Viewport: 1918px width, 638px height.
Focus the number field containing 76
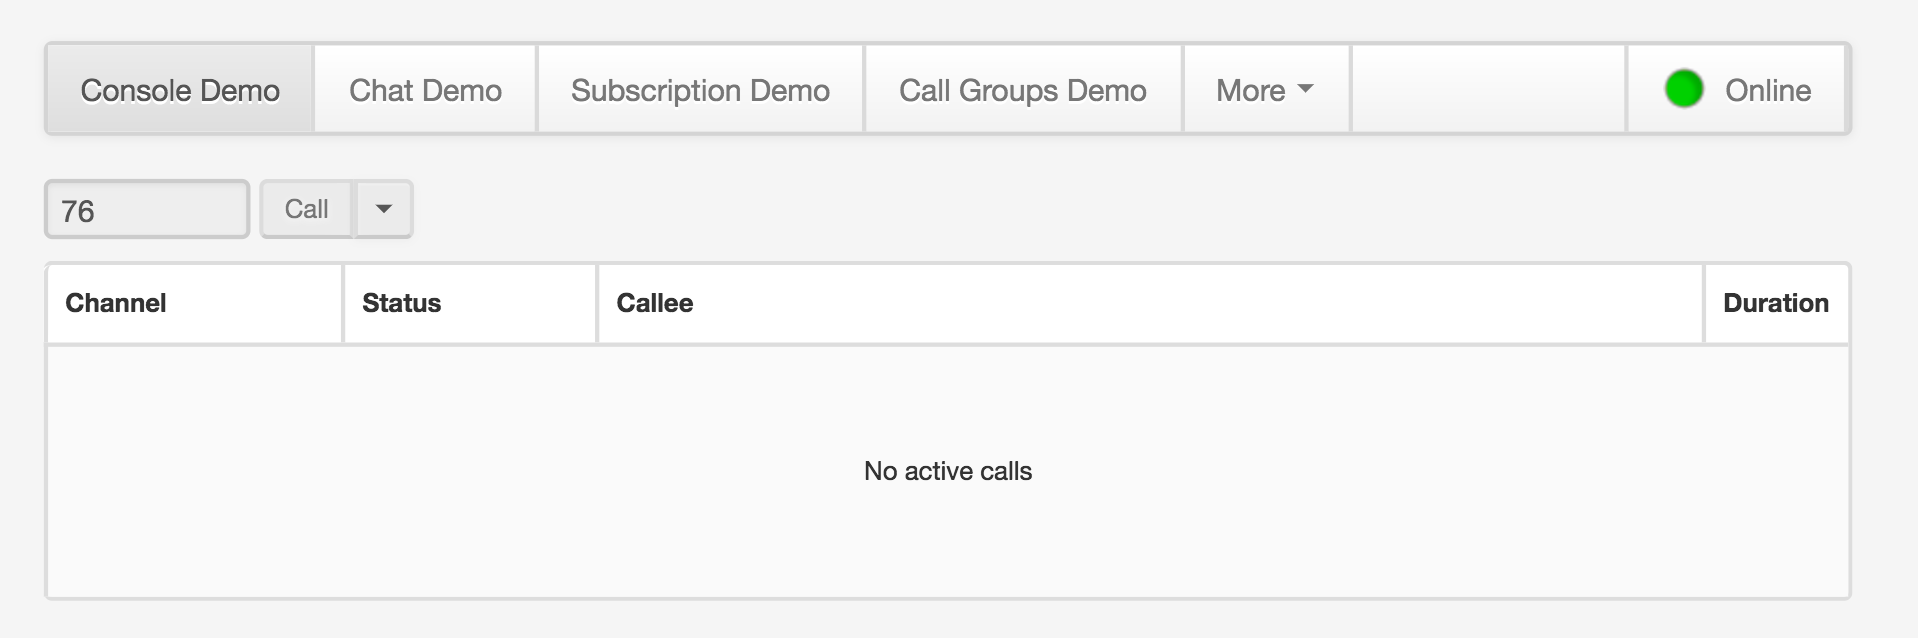click(x=147, y=210)
